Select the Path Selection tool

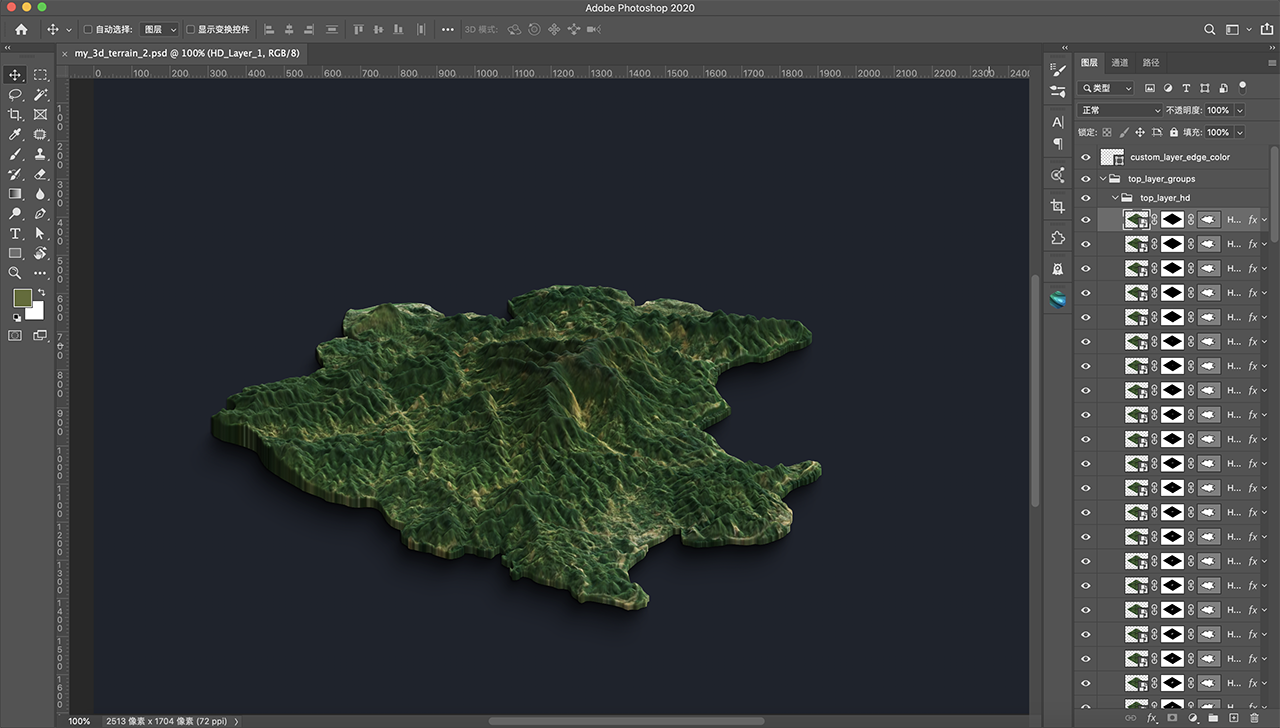[x=41, y=233]
